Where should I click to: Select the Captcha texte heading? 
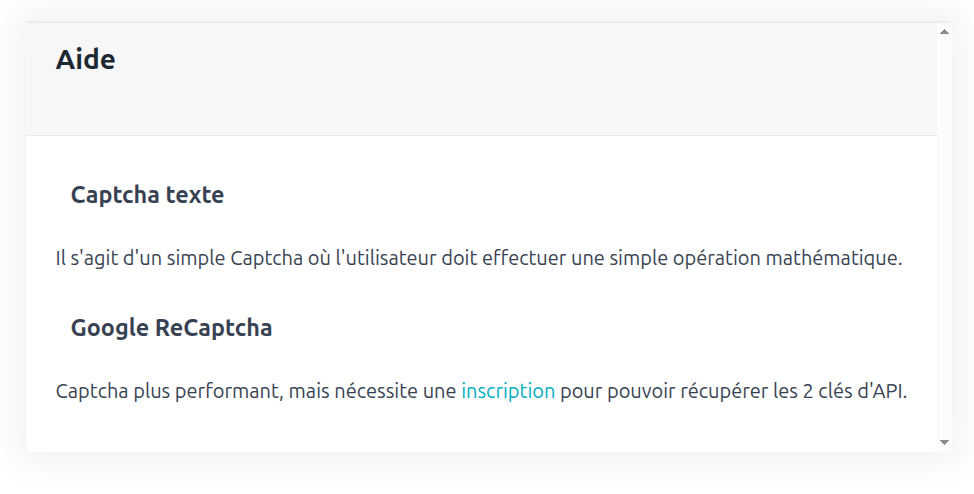pyautogui.click(x=147, y=194)
